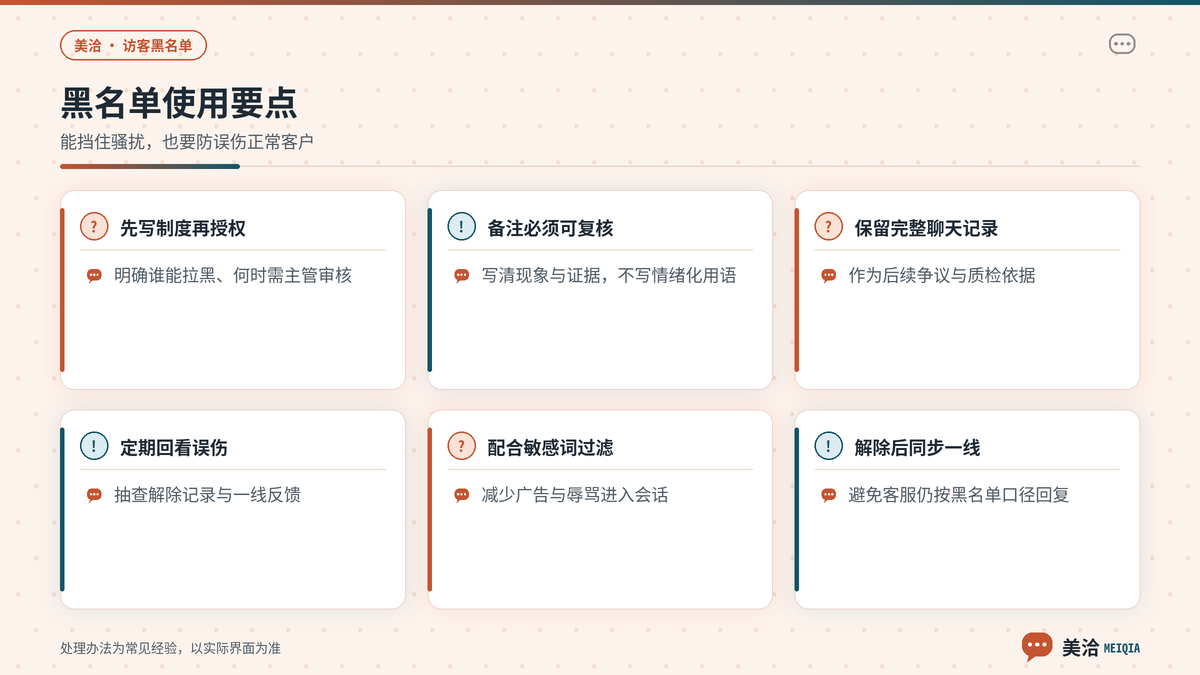Viewport: 1200px width, 675px height.
Task: Click the 美洽 orange chat logo icon
Action: pos(1037,646)
